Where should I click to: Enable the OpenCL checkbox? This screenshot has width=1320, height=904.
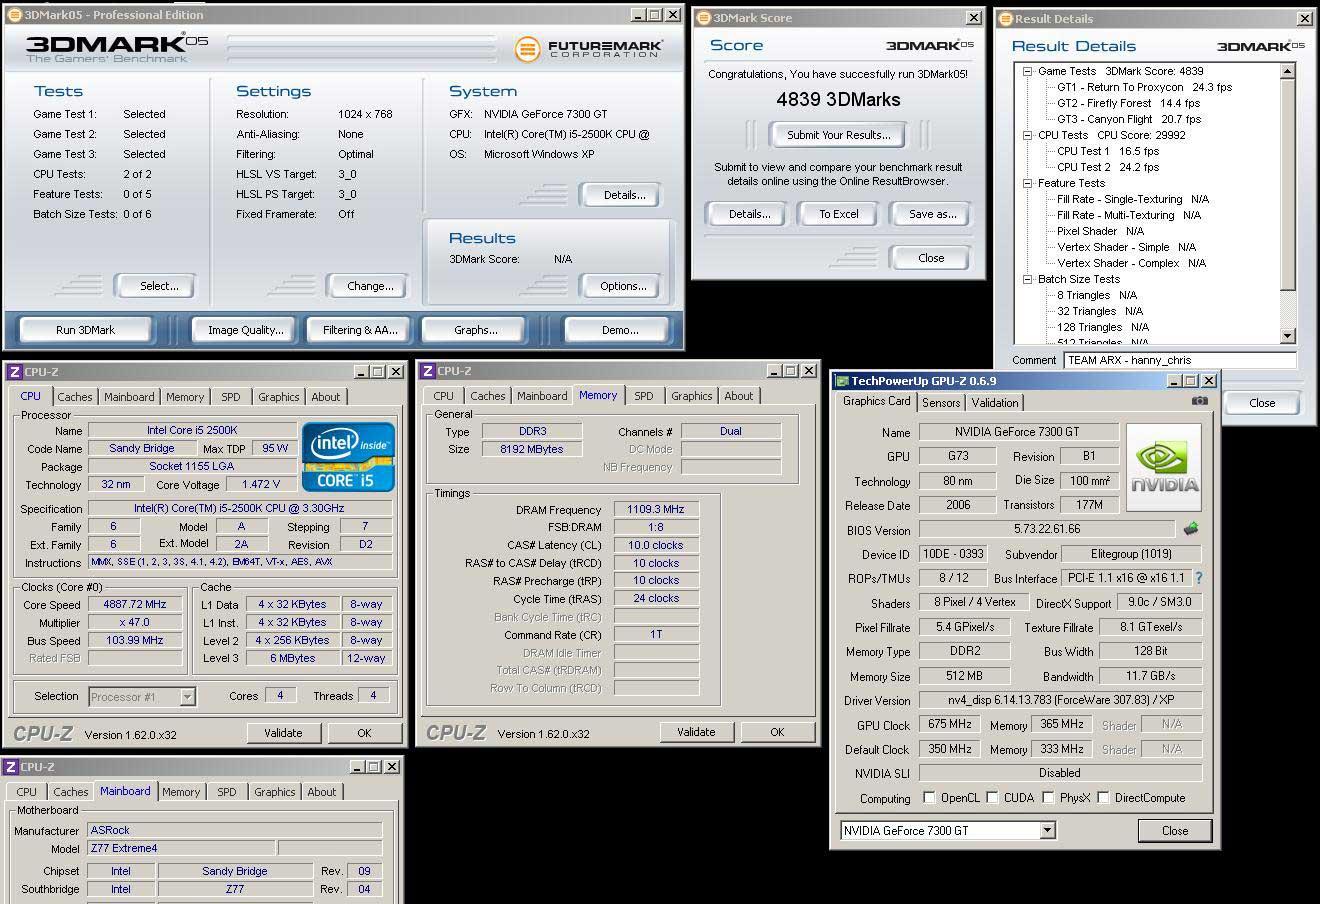click(929, 798)
